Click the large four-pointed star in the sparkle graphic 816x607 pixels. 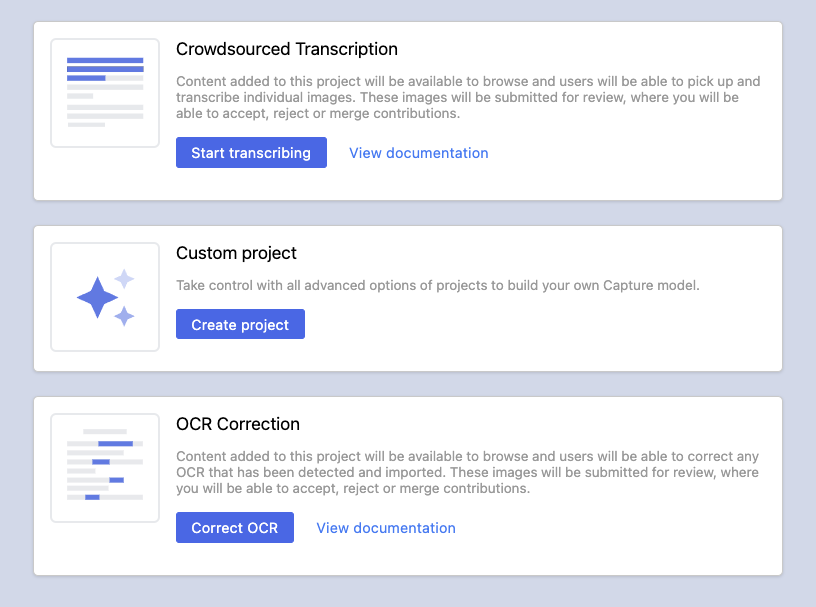(97, 297)
